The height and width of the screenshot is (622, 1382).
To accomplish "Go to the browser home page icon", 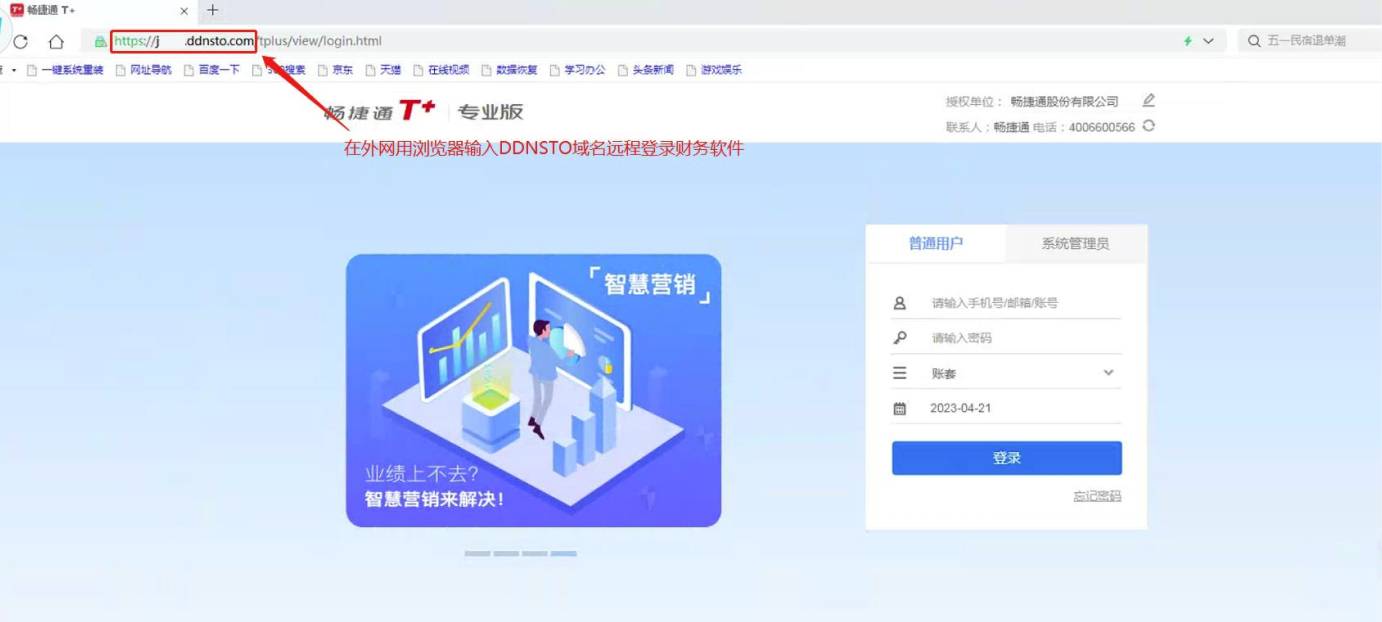I will click(x=56, y=41).
